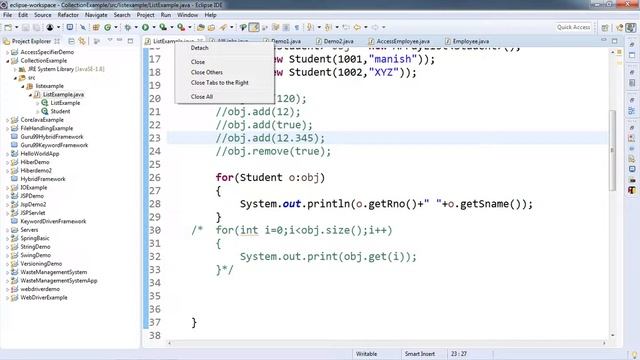Toggle Link with Editor in Project Explorer
The height and width of the screenshot is (360, 640).
click(x=82, y=41)
